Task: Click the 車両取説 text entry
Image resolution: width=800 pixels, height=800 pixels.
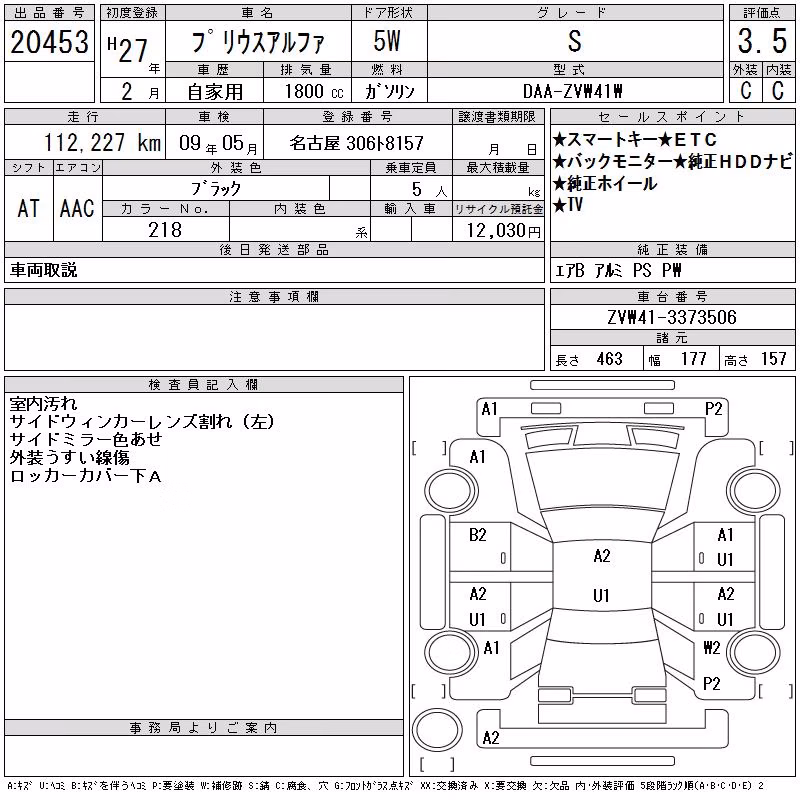Action: point(43,270)
